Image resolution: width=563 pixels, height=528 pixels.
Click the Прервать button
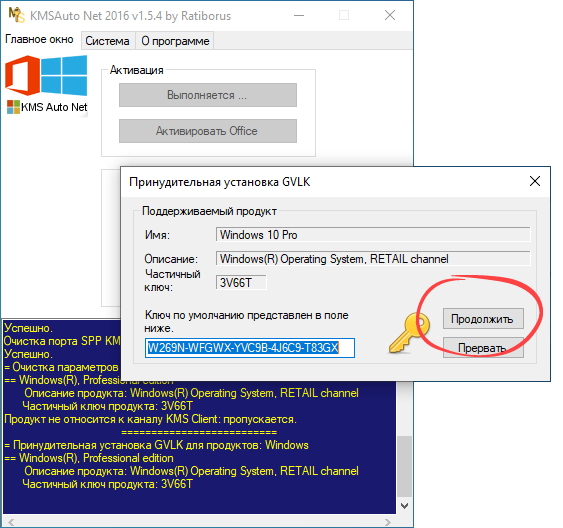point(483,347)
